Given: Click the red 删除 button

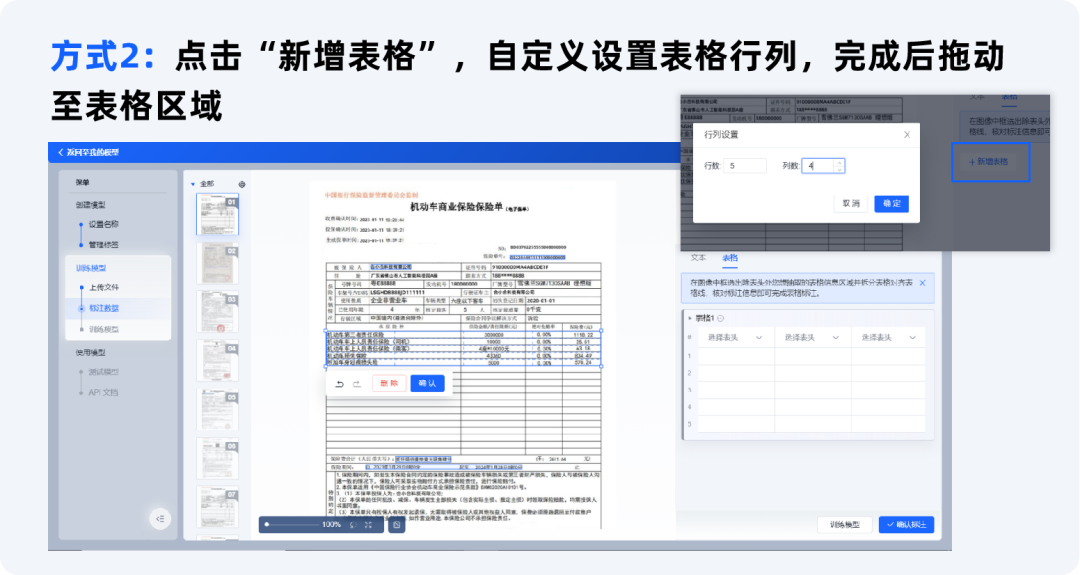Looking at the screenshot, I should click(x=389, y=384).
